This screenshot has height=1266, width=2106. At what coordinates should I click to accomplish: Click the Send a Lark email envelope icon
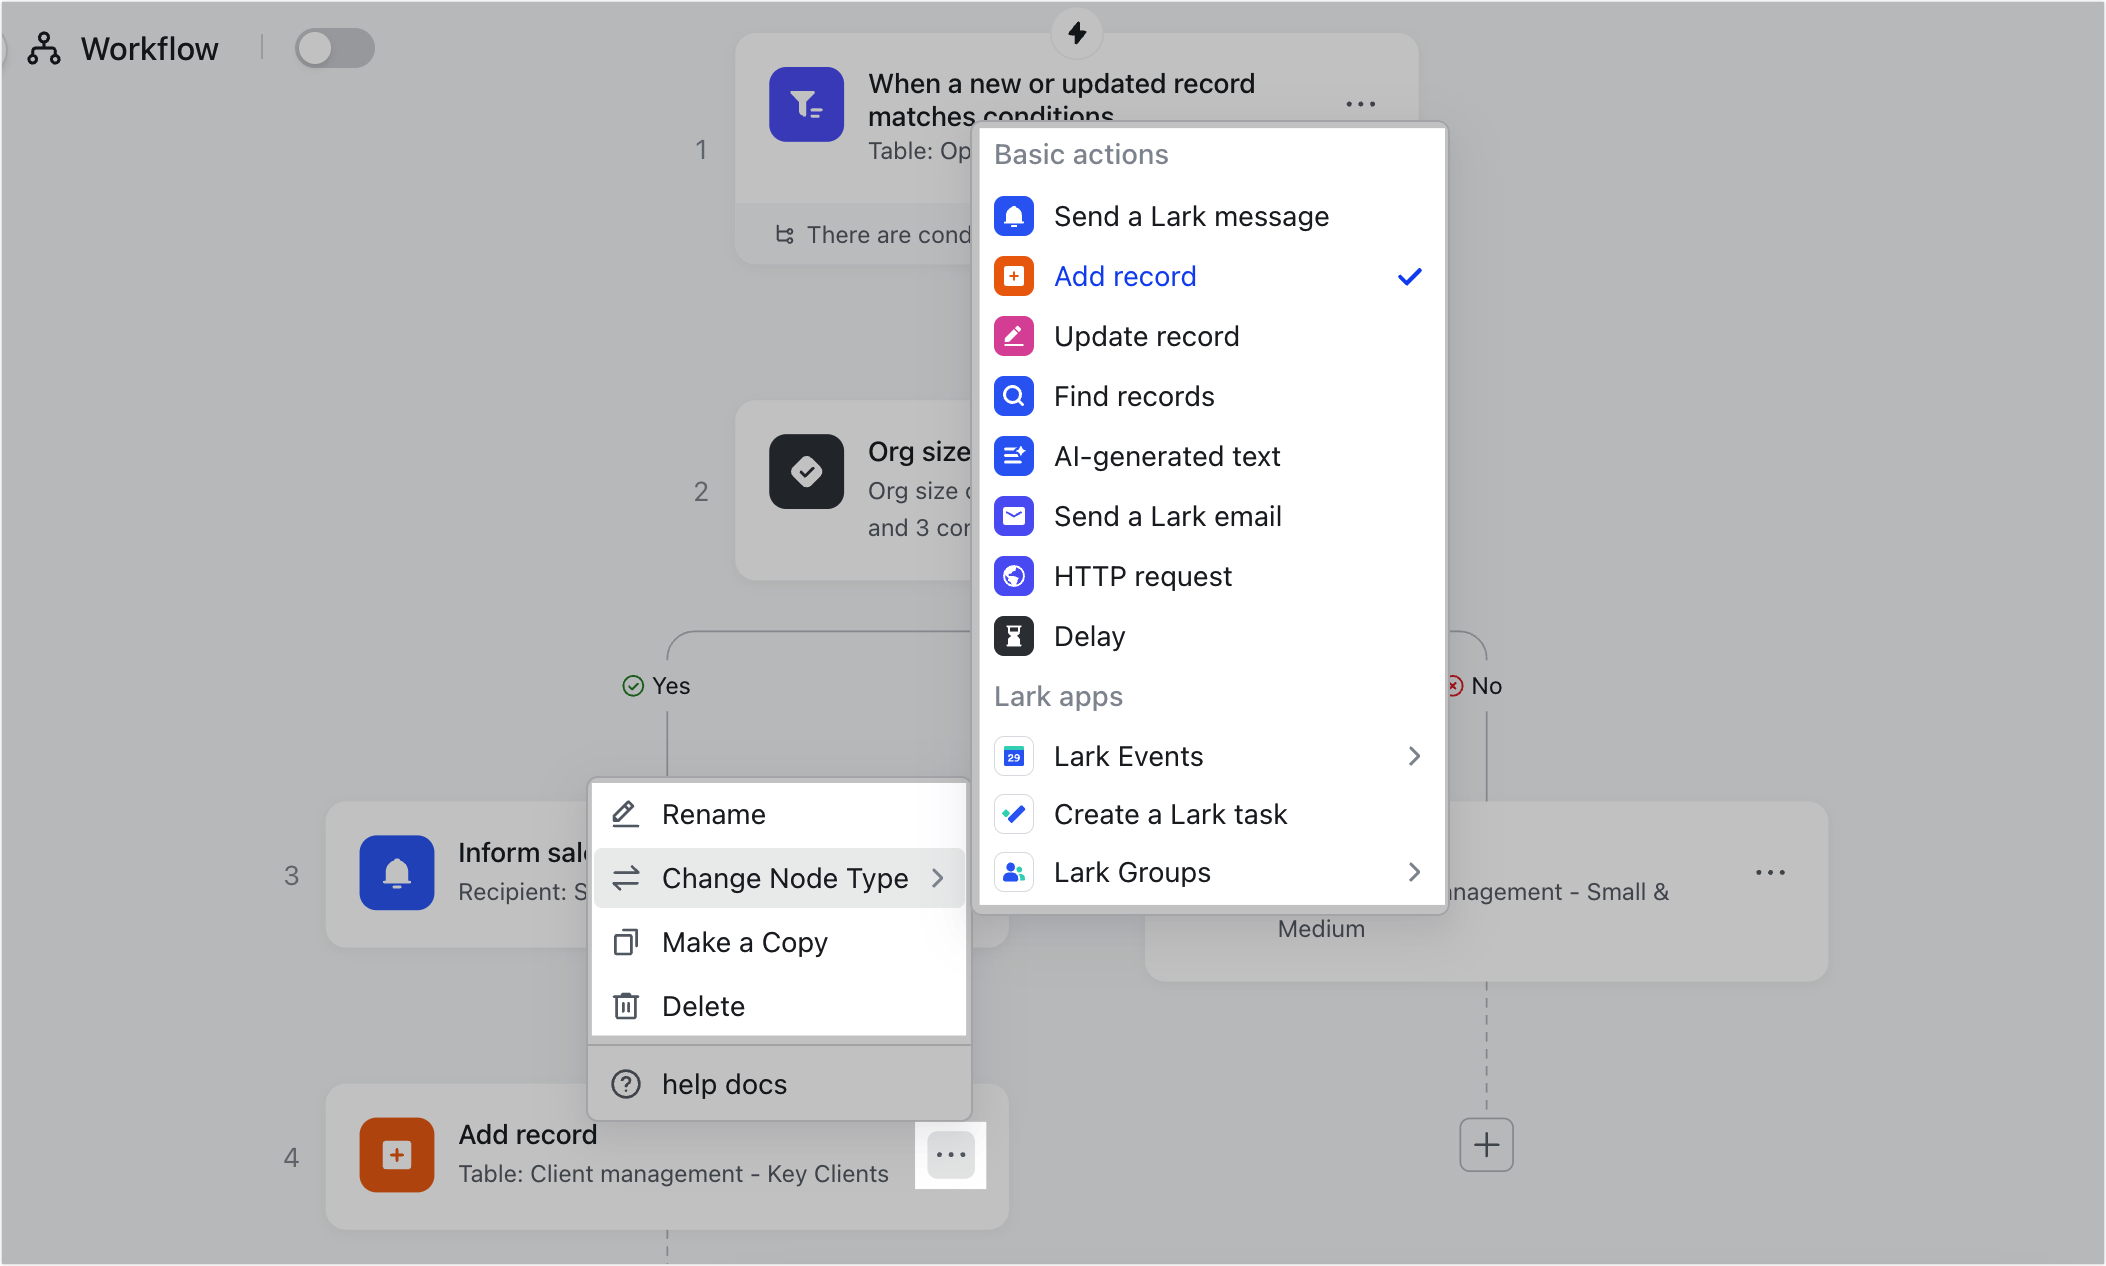(1014, 516)
